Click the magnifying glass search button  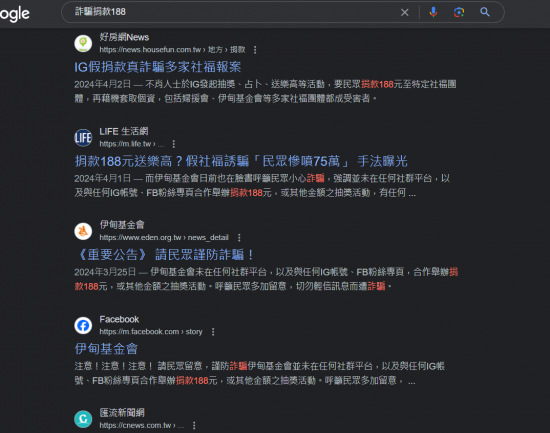click(485, 12)
